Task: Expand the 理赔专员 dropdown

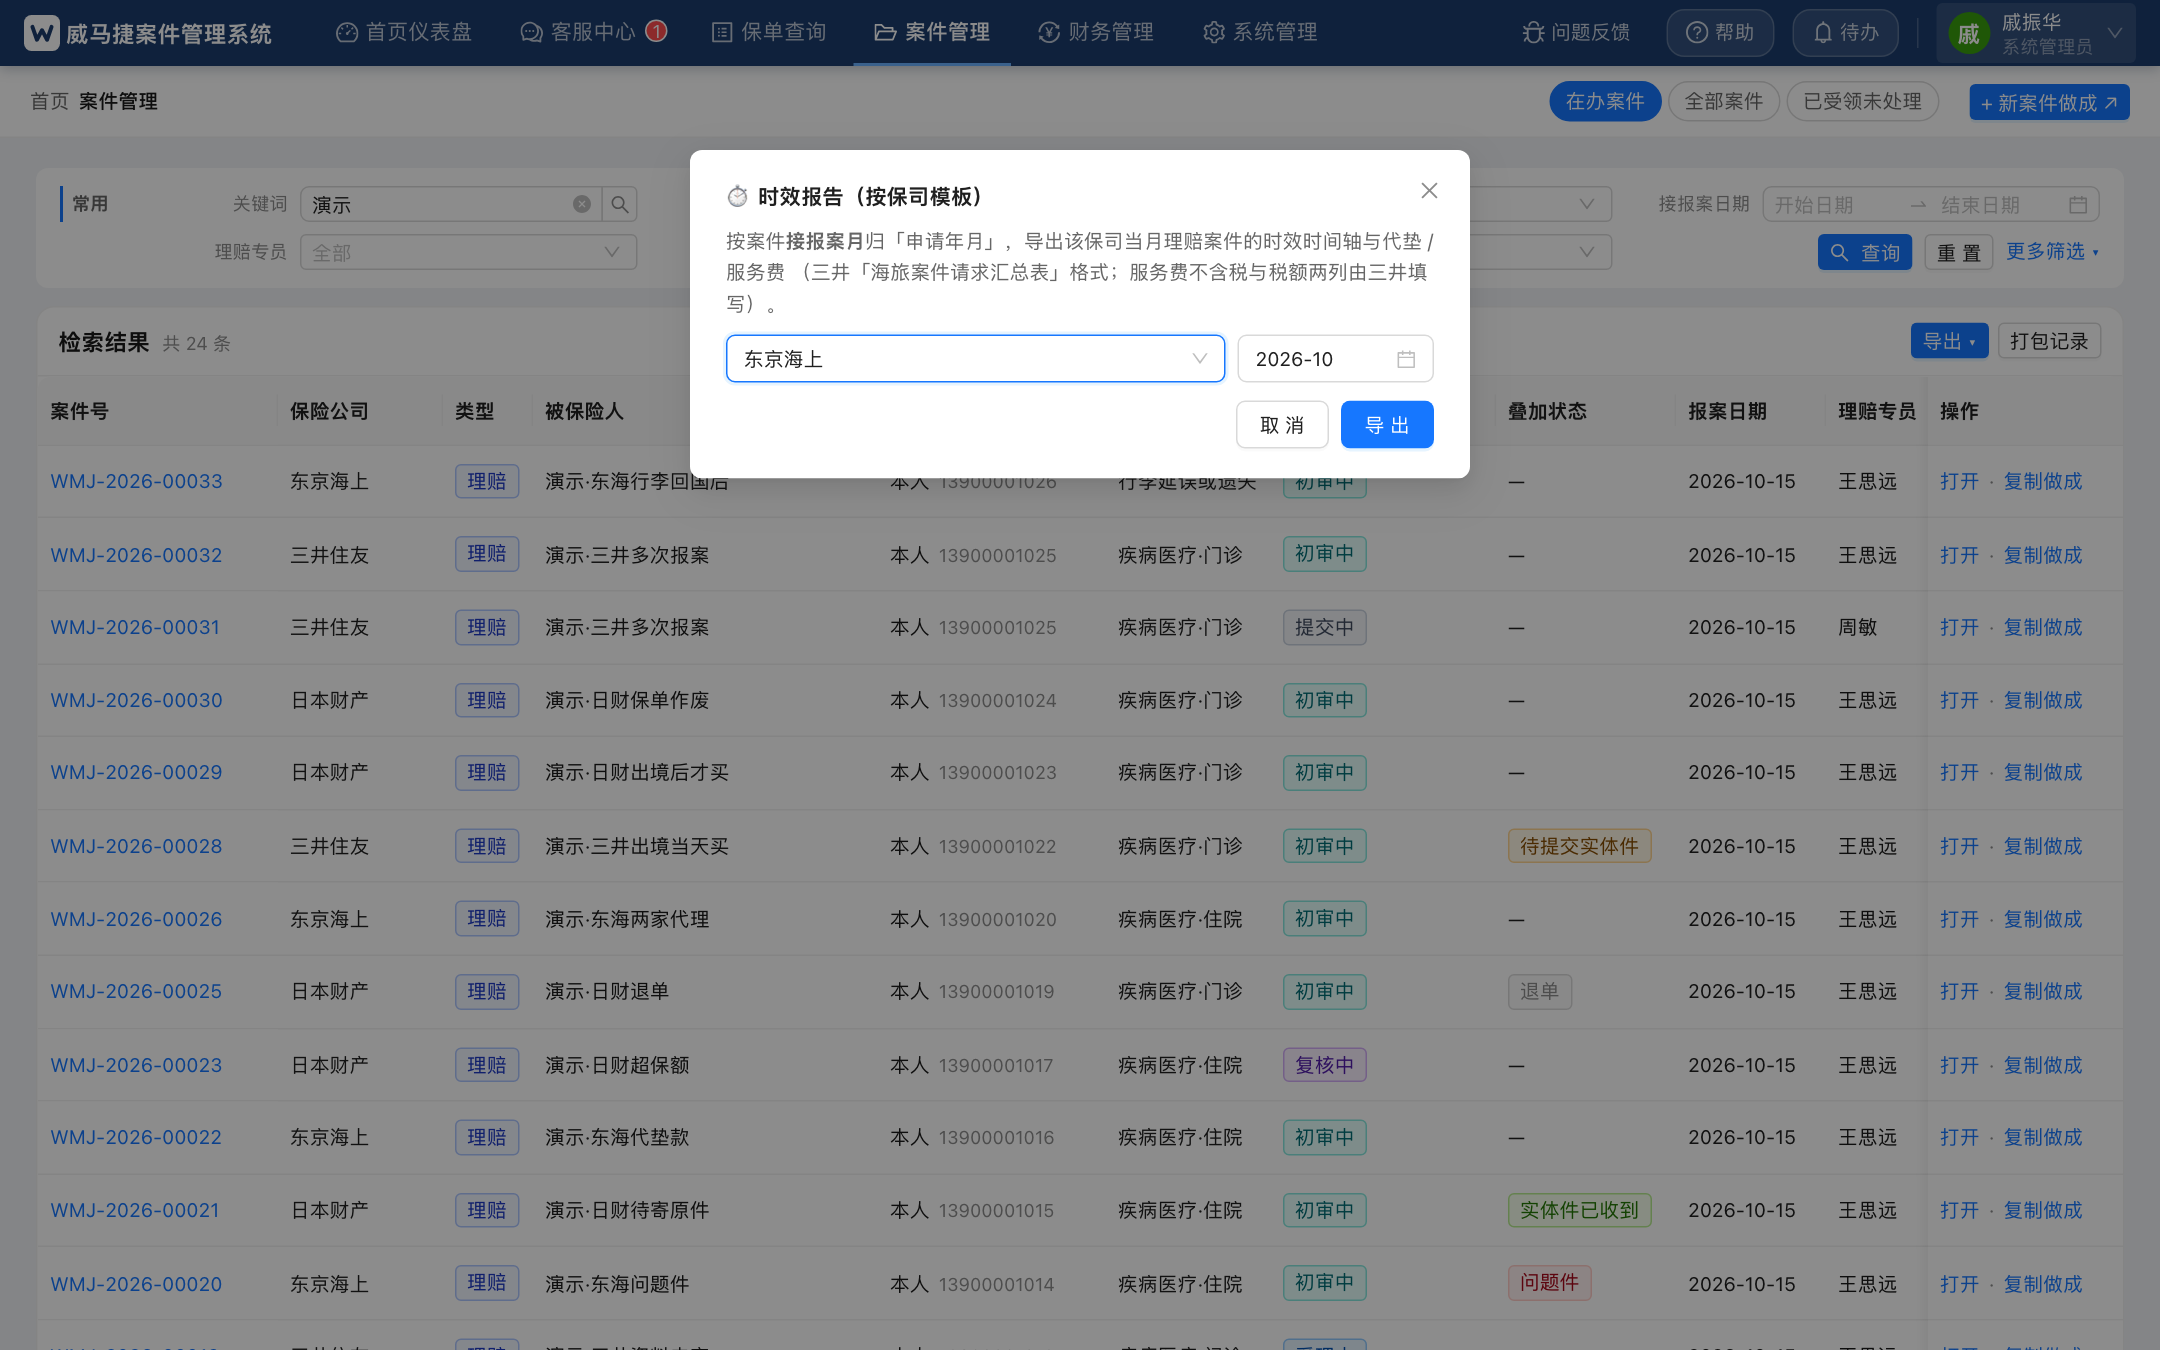Action: click(x=468, y=252)
